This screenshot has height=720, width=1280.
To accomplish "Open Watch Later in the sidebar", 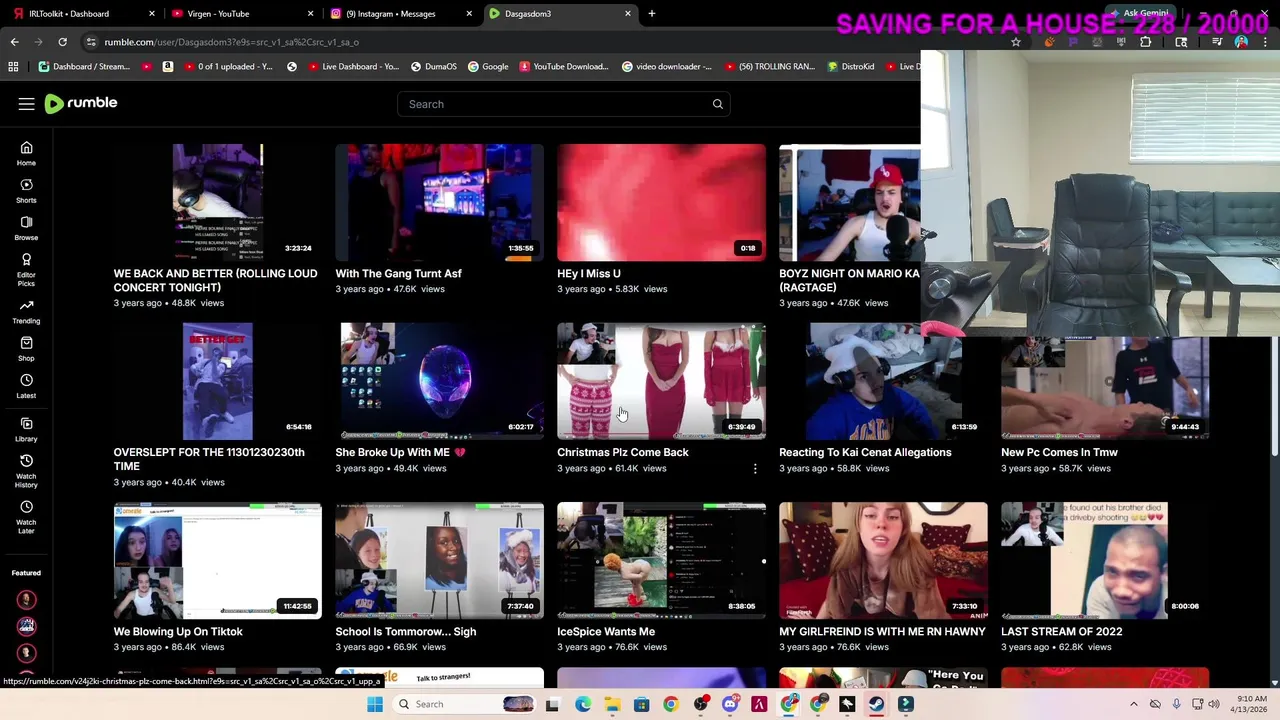I will pos(26,515).
